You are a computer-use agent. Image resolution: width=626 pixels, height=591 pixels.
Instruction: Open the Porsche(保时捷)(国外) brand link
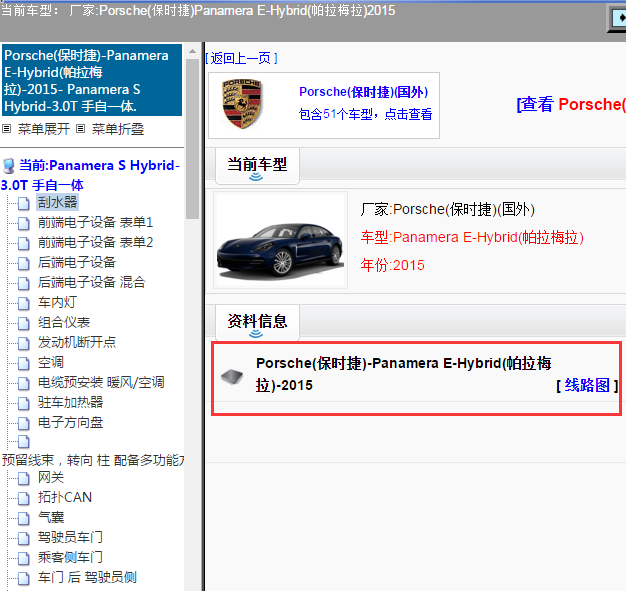click(364, 92)
